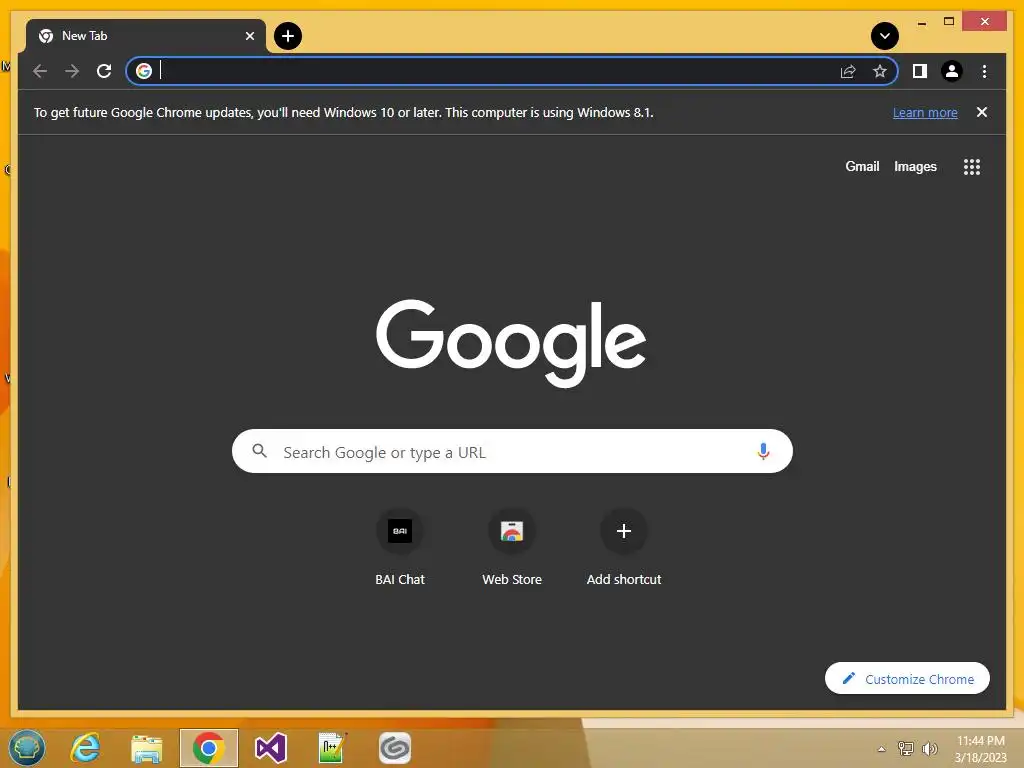The width and height of the screenshot is (1024, 768).
Task: Close the New Tab tab
Action: pyautogui.click(x=249, y=36)
